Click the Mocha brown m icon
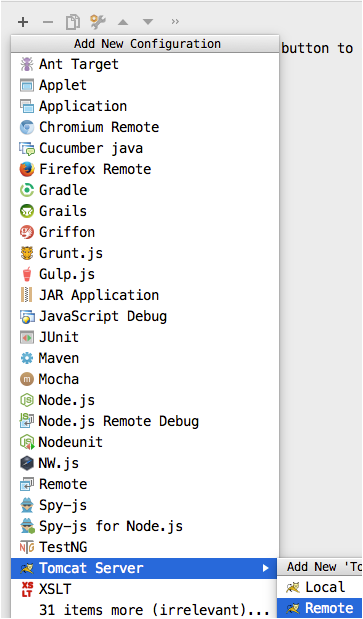363x619 pixels. pyautogui.click(x=27, y=379)
